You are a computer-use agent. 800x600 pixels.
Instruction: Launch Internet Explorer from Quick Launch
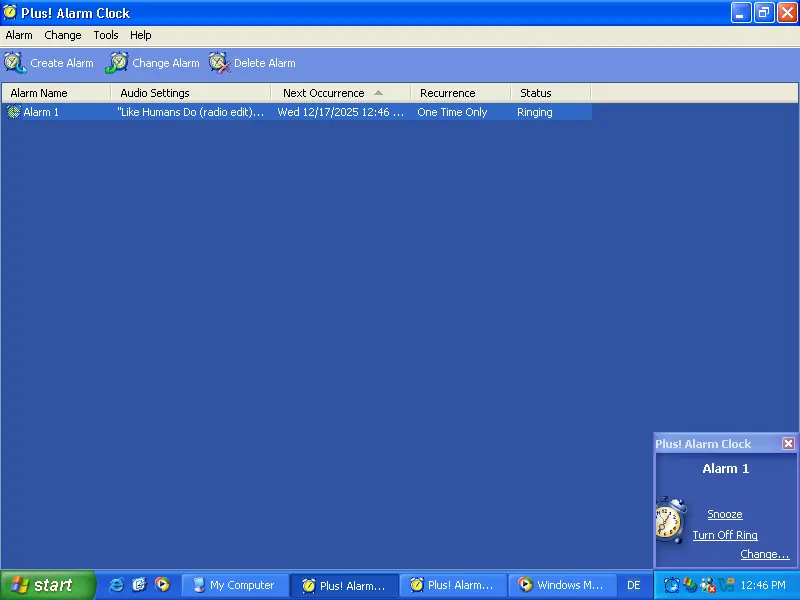(x=116, y=585)
